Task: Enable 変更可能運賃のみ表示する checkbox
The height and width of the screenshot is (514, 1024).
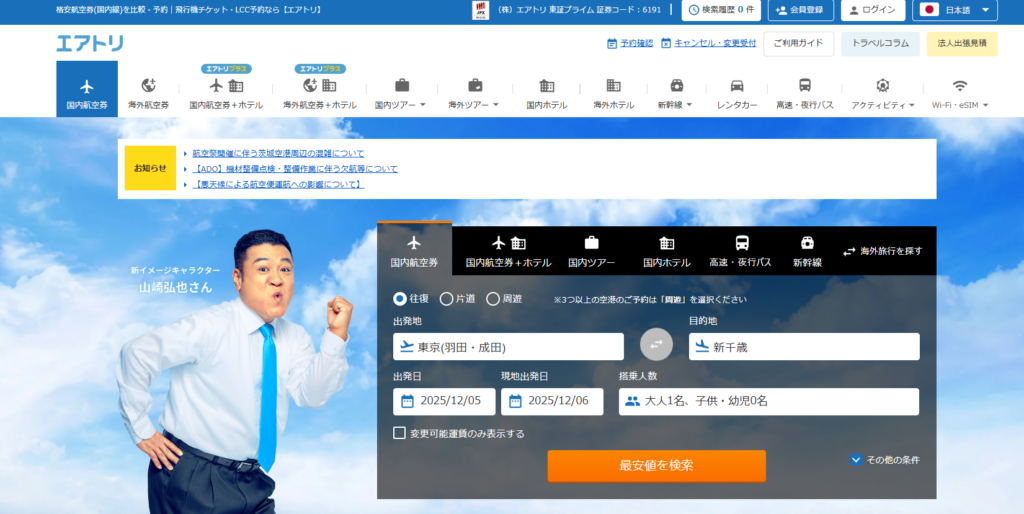Action: [400, 433]
